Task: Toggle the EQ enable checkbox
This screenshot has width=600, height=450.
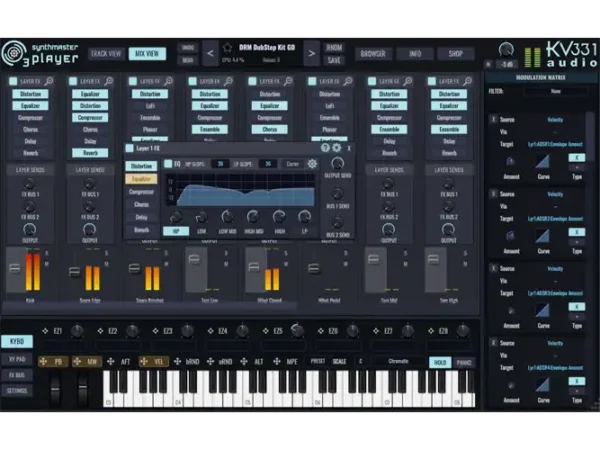Action: [168, 164]
